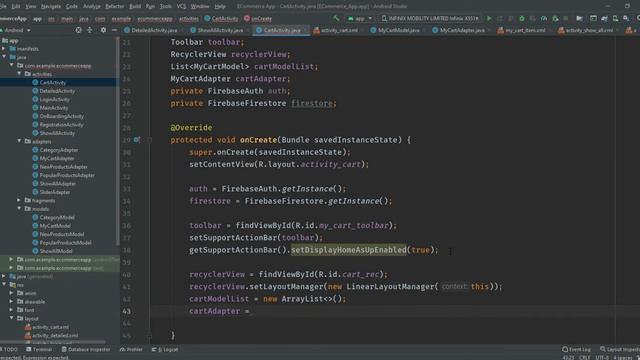
Task: Expand the fragments package folder
Action: pyautogui.click(x=19, y=200)
